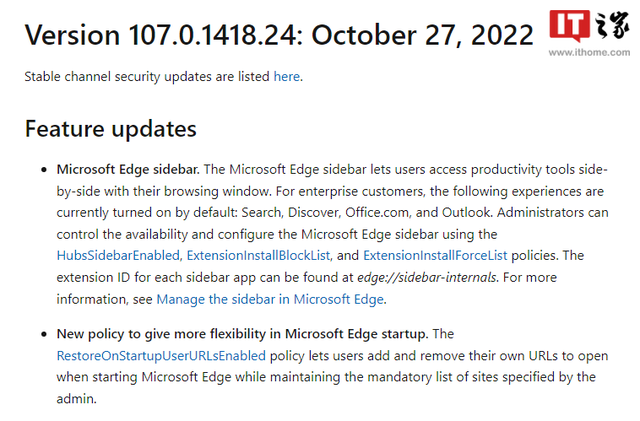
Task: Open the RestoreOnStartupUserURLsEnabled policy link
Action: point(161,356)
